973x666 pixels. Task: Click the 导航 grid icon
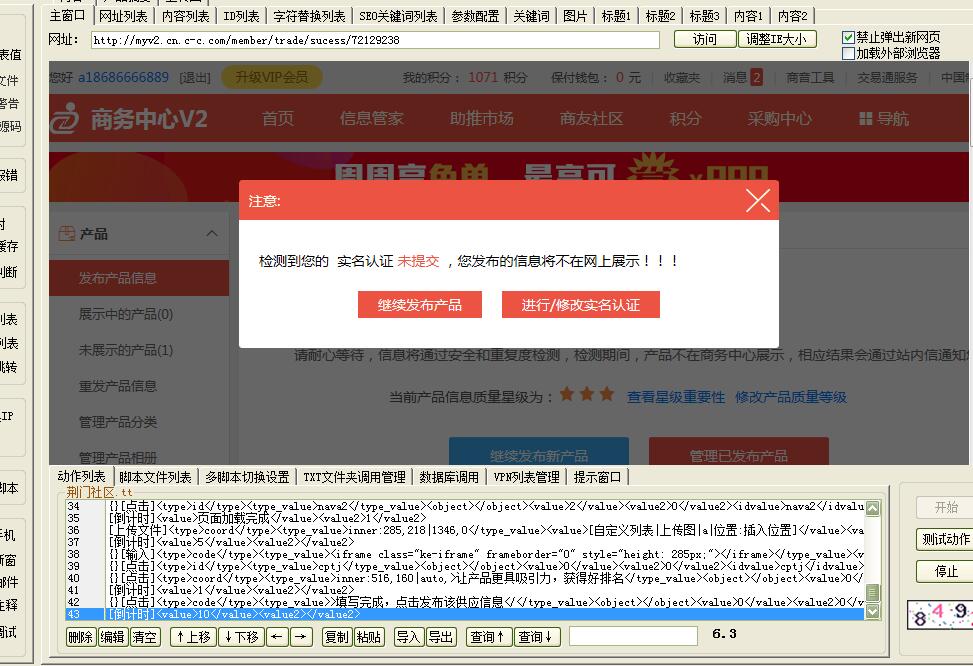(866, 119)
